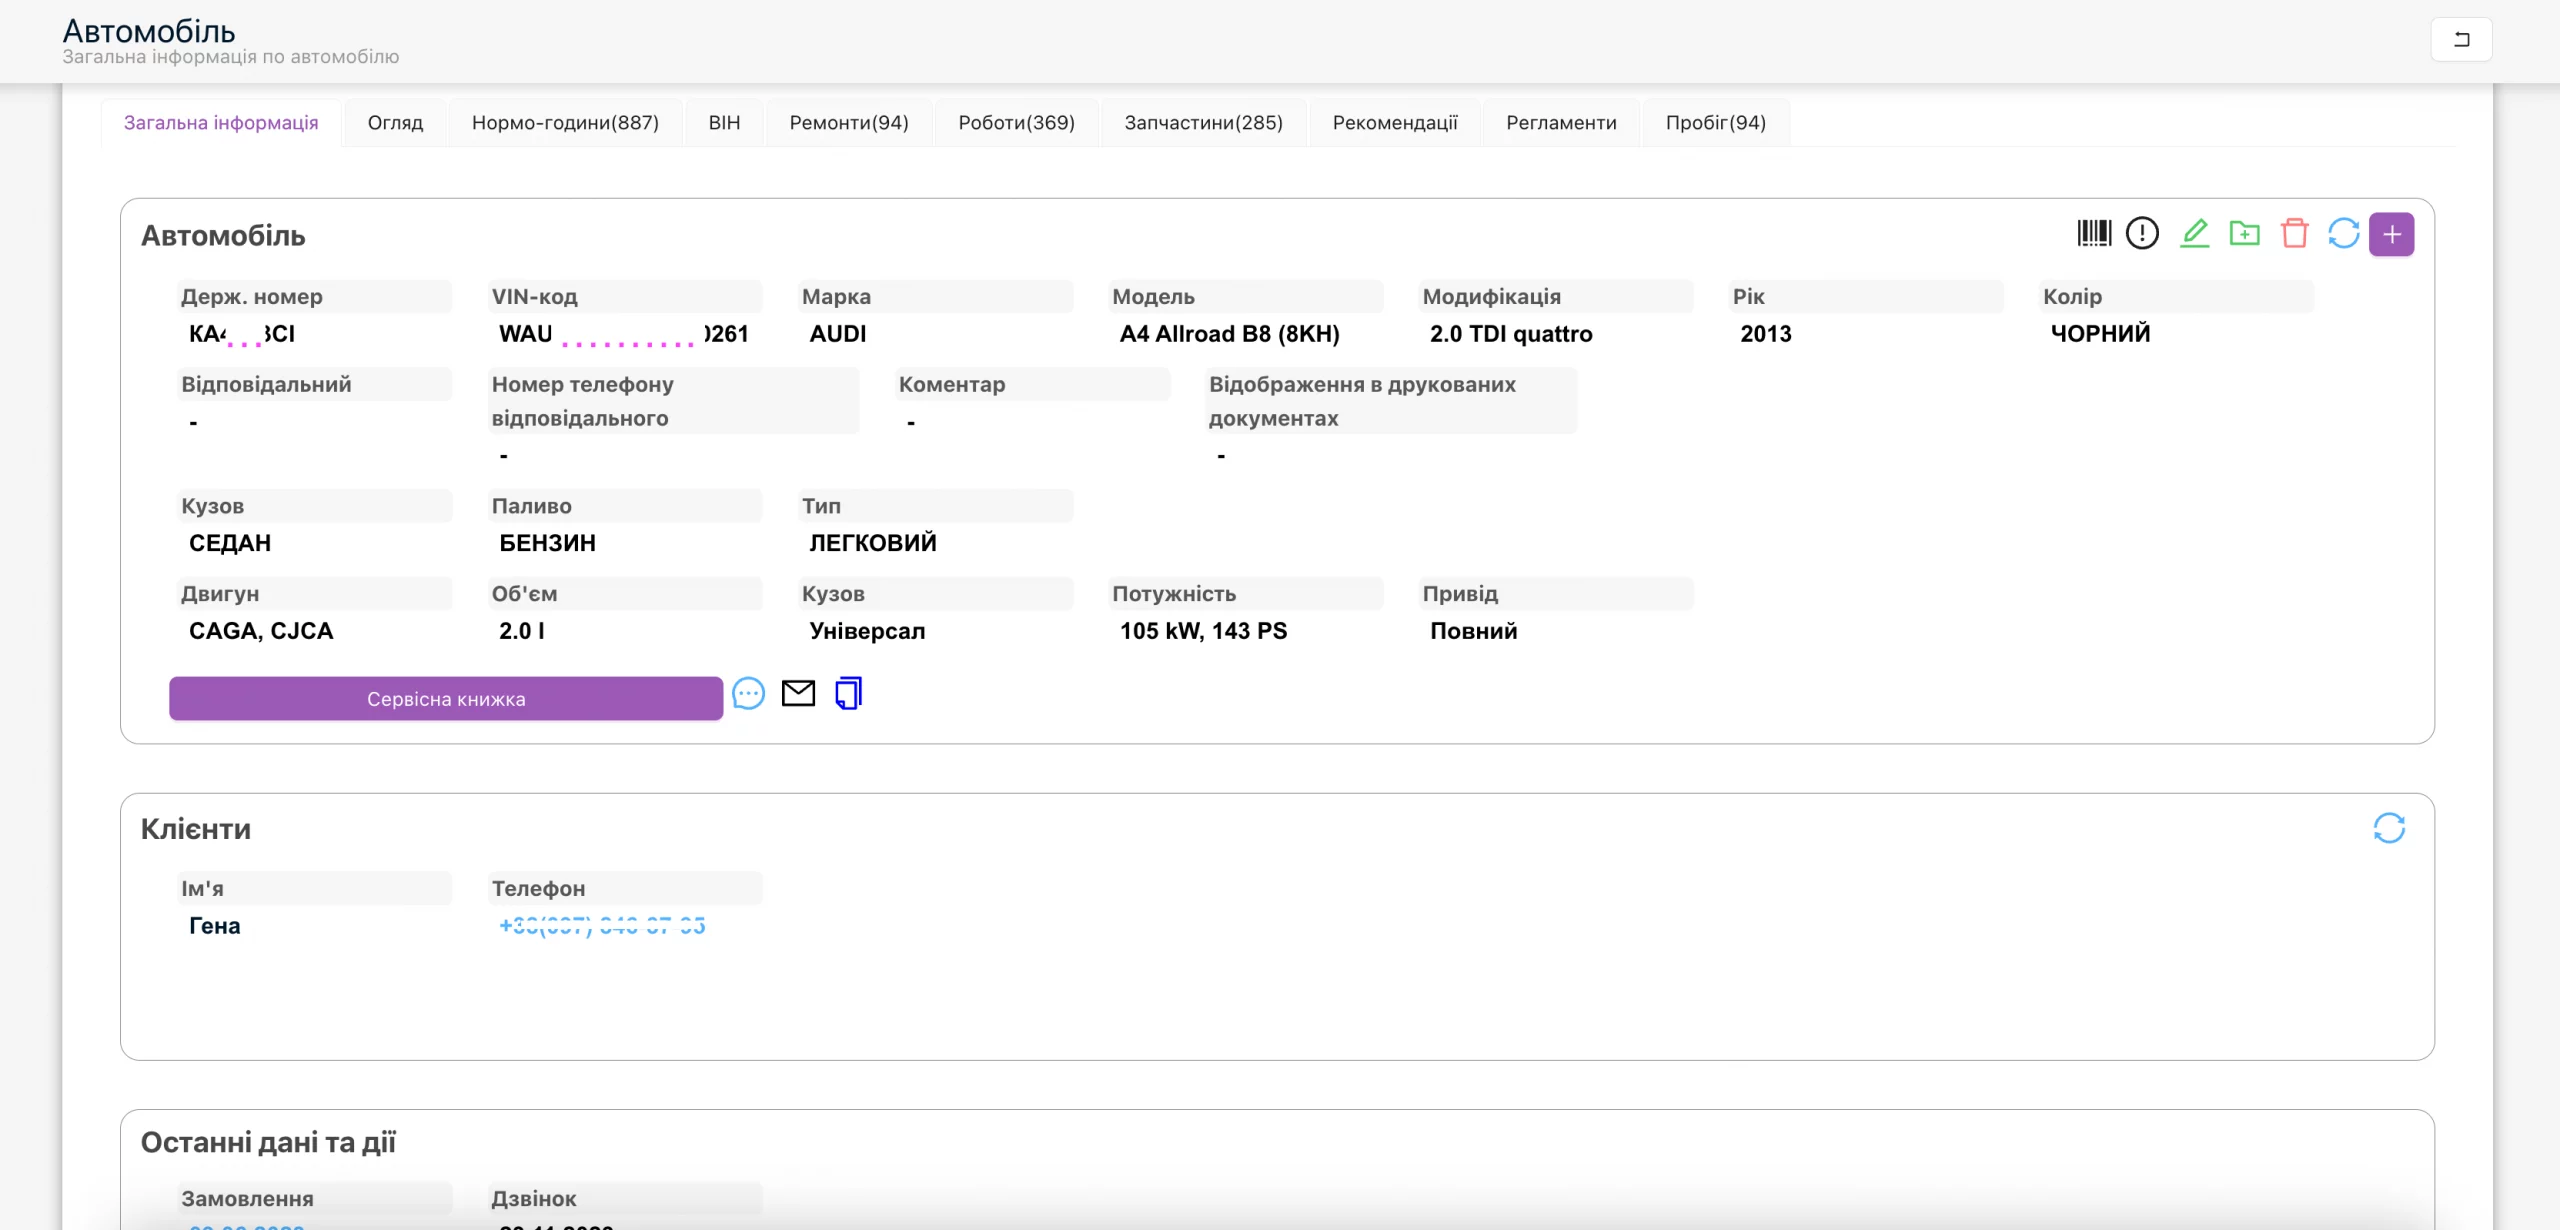Edit vehicle with green pencil icon
The image size is (2560, 1230).
(2194, 234)
